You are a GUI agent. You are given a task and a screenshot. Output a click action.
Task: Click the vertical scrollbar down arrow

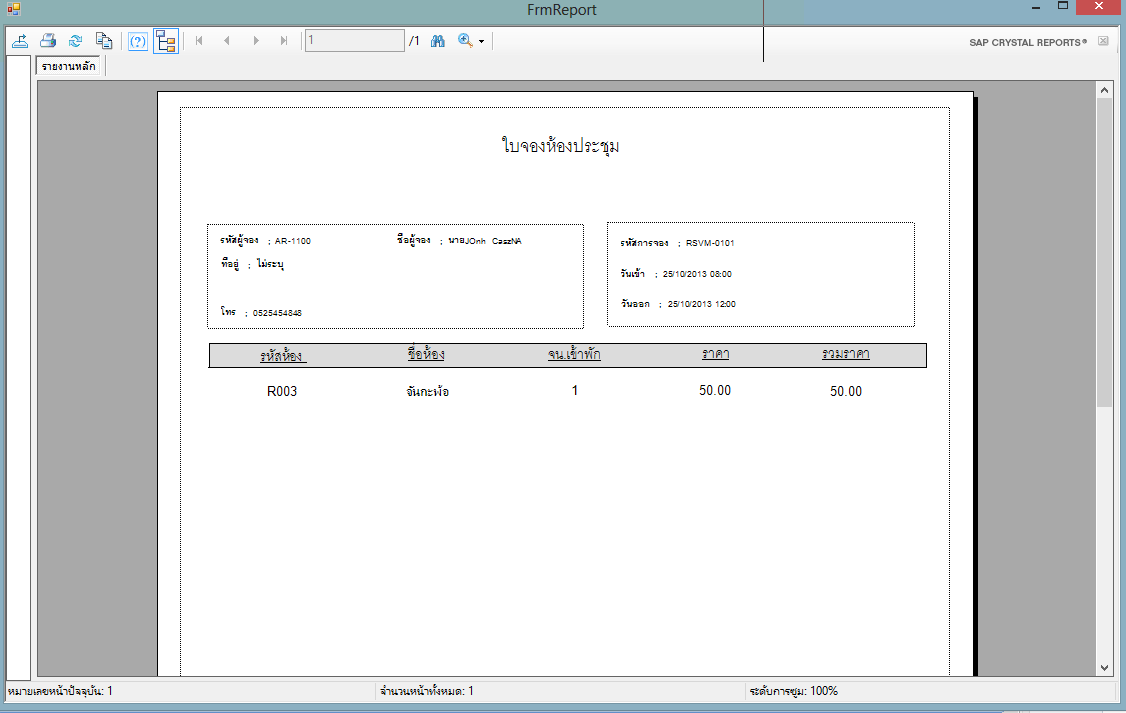(x=1105, y=667)
